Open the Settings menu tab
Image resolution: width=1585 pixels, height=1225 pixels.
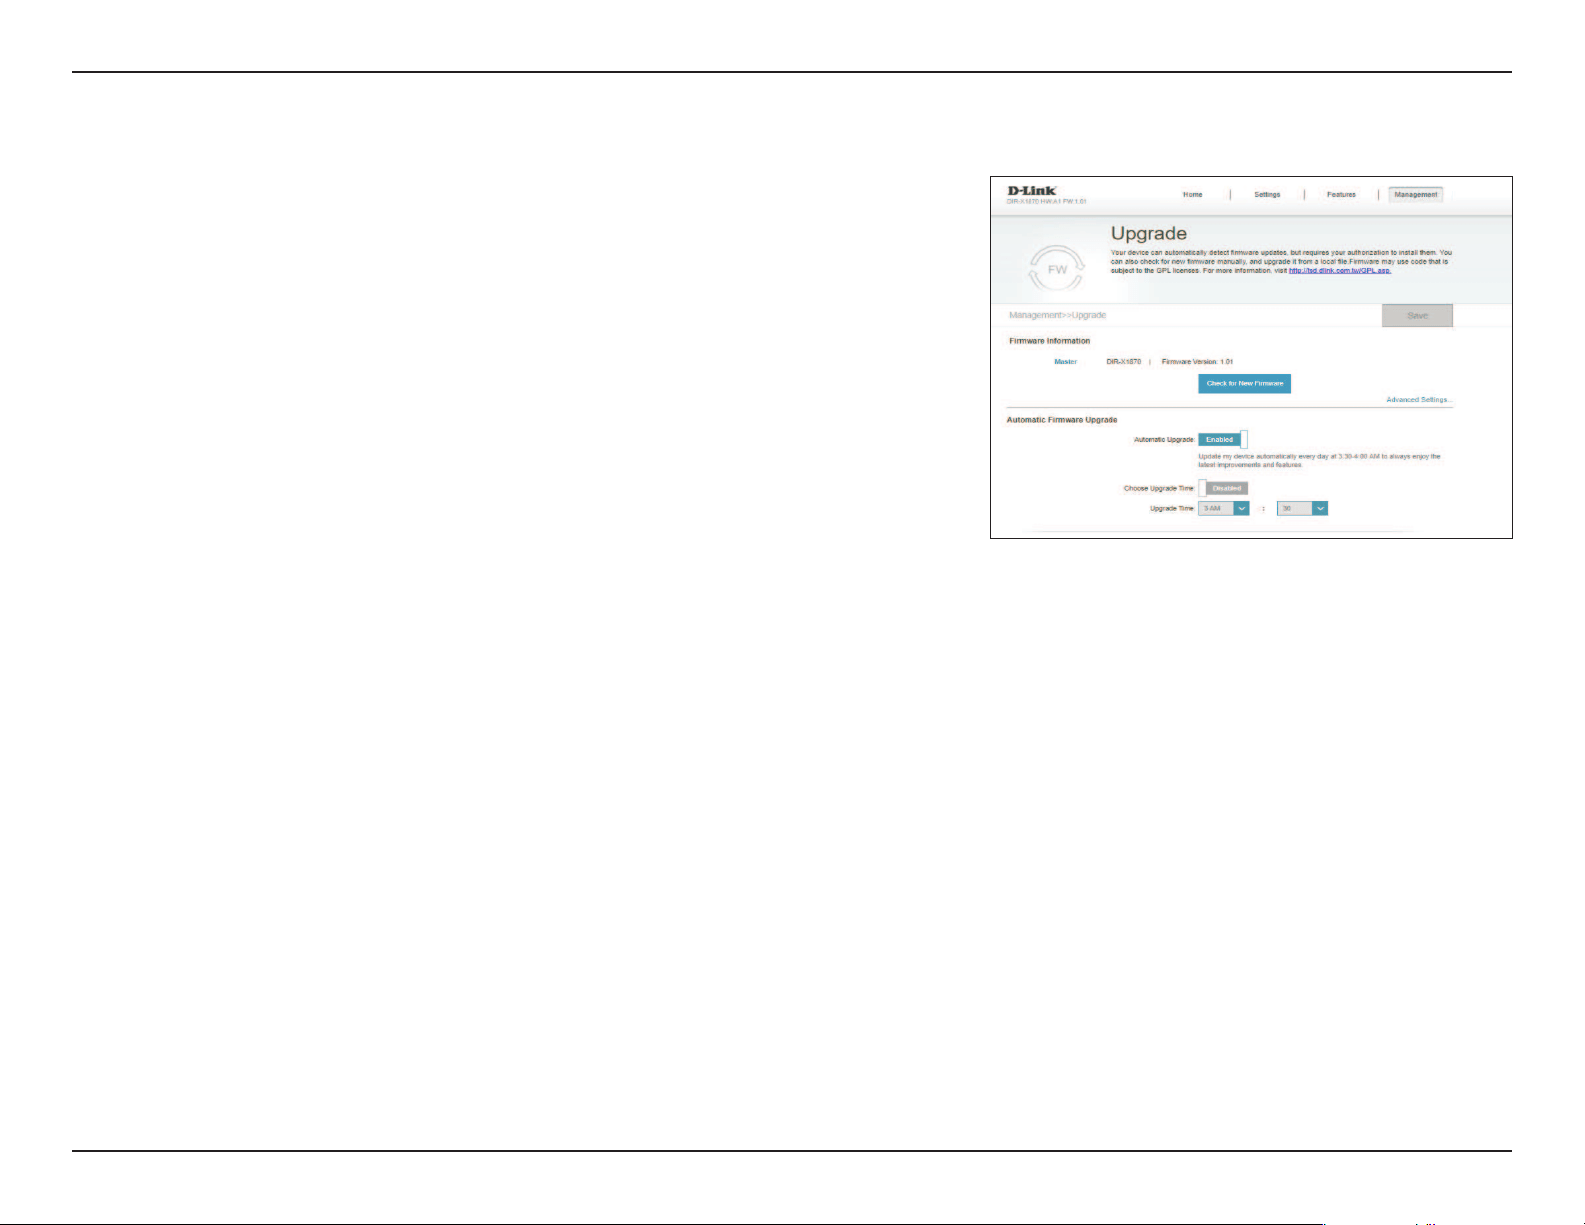tap(1267, 195)
